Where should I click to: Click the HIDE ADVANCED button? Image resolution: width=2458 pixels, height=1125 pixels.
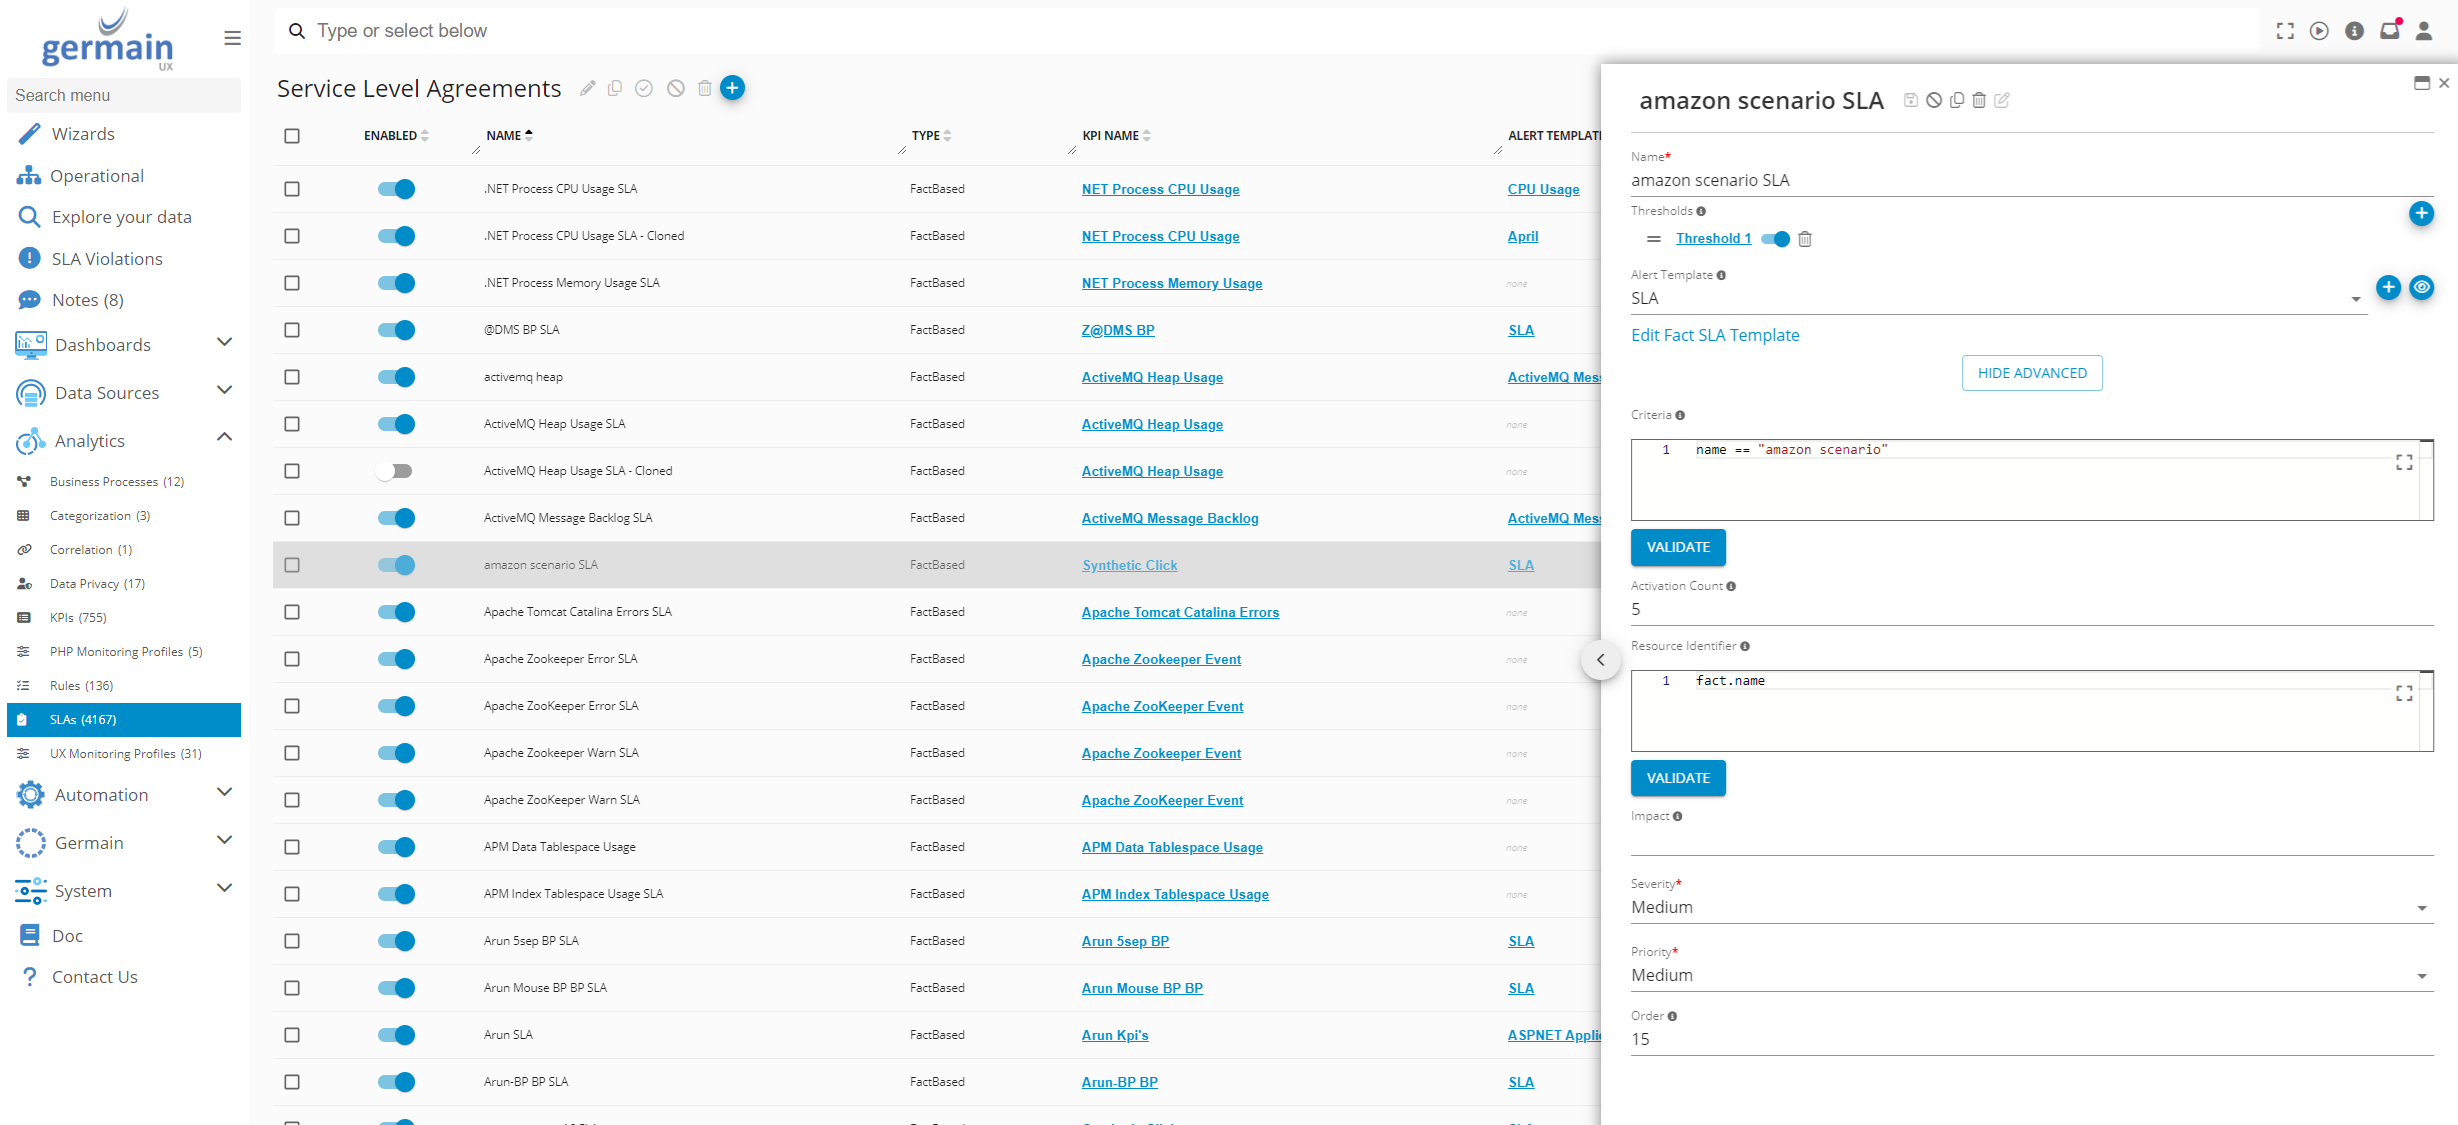point(2031,373)
